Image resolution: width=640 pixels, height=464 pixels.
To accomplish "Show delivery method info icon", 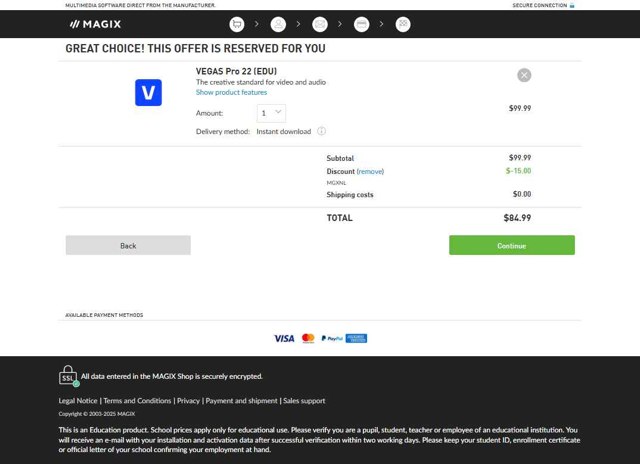I will pos(322,131).
